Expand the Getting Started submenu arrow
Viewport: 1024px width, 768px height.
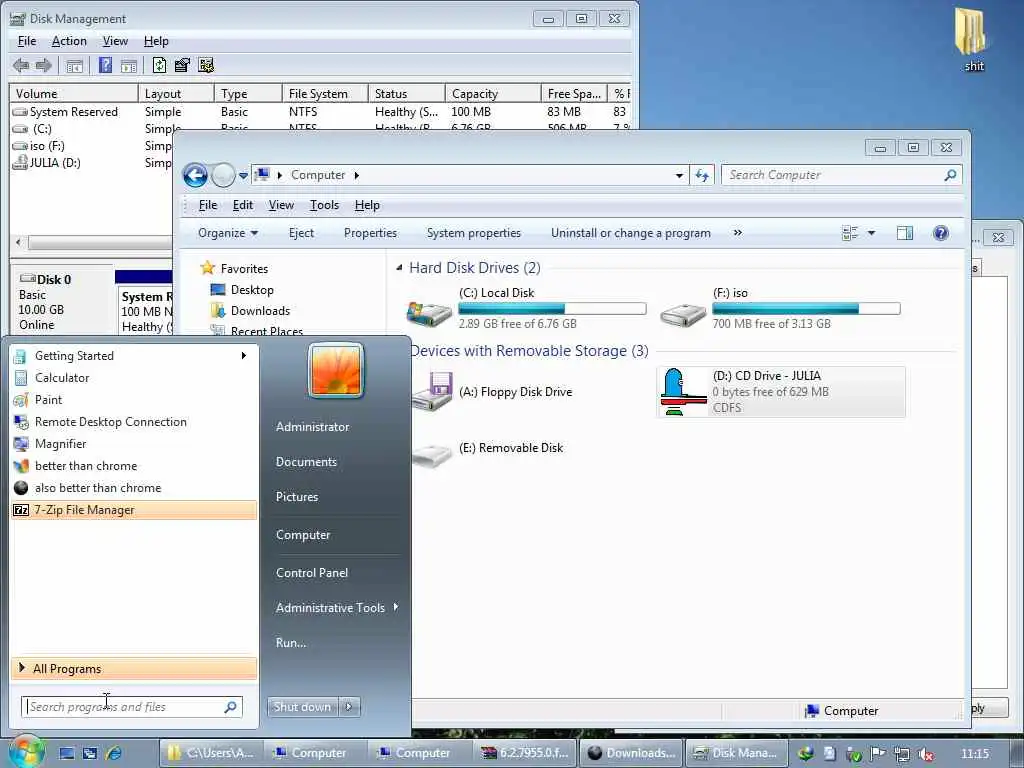click(244, 355)
